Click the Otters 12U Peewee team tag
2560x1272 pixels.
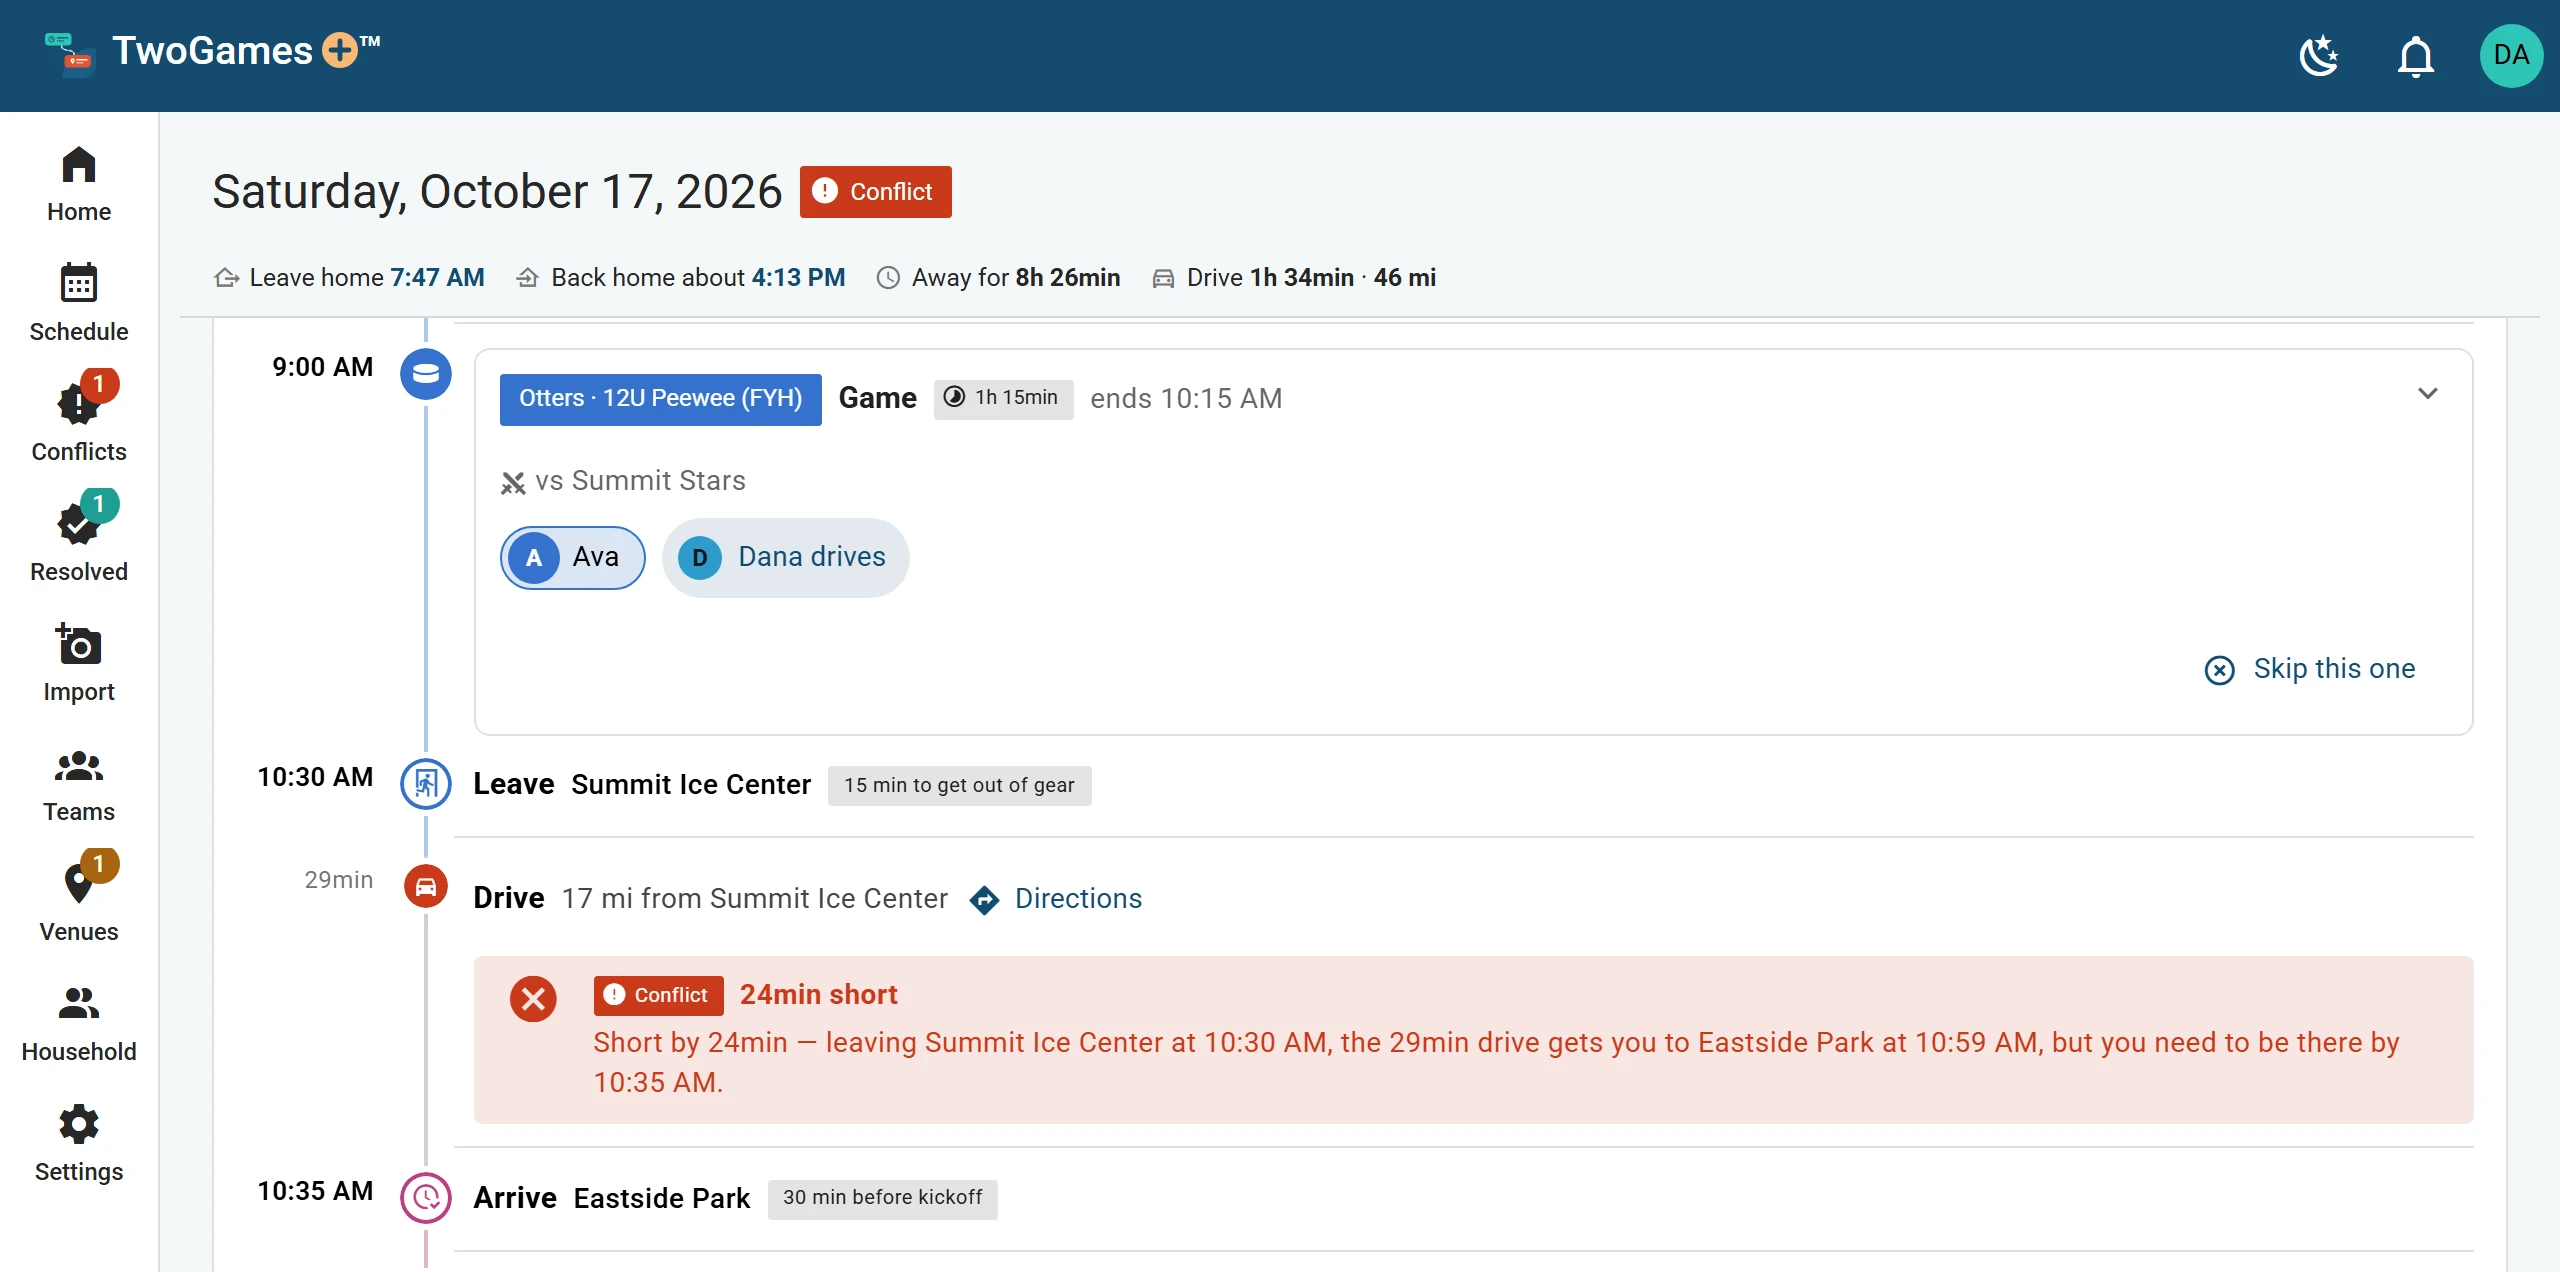tap(661, 399)
